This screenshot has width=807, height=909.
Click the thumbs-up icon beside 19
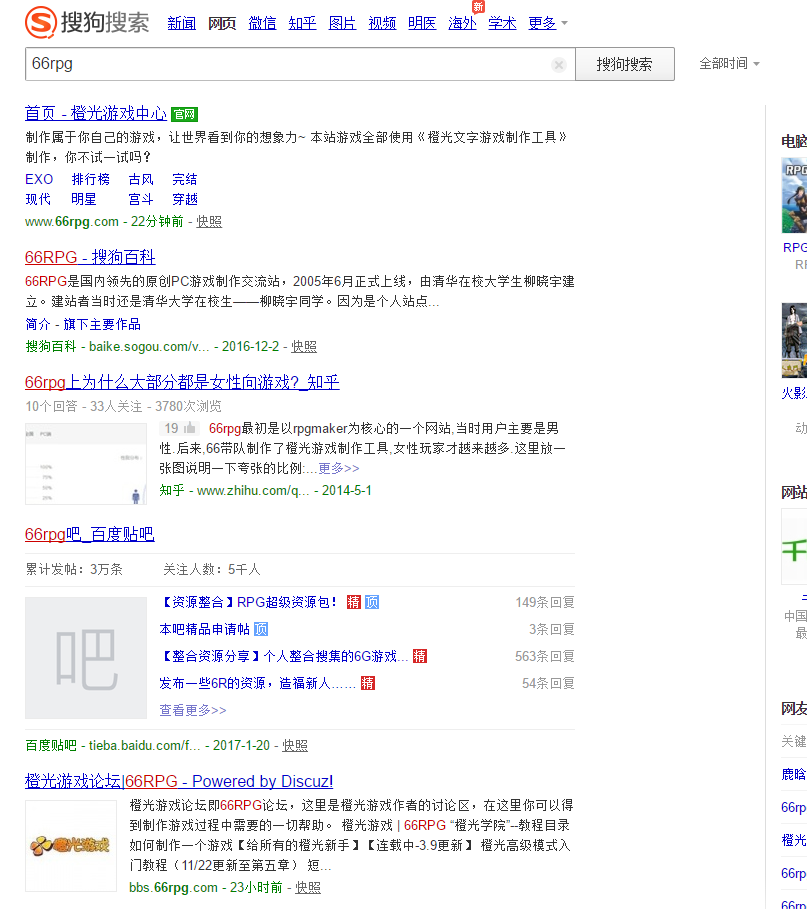point(190,428)
